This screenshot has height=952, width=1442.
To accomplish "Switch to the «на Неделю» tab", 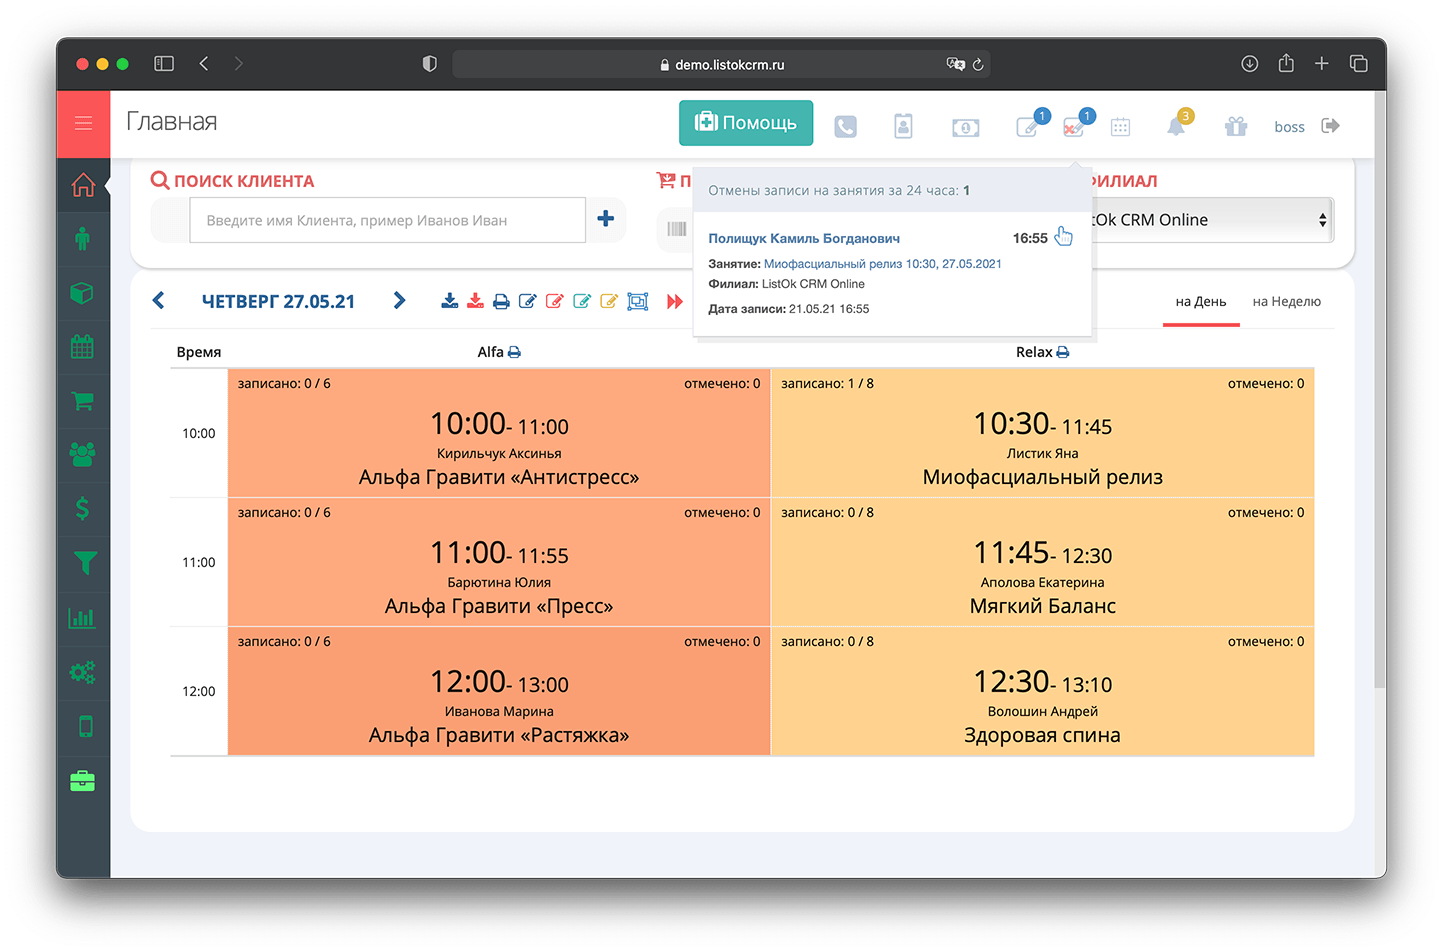I will pos(1286,302).
